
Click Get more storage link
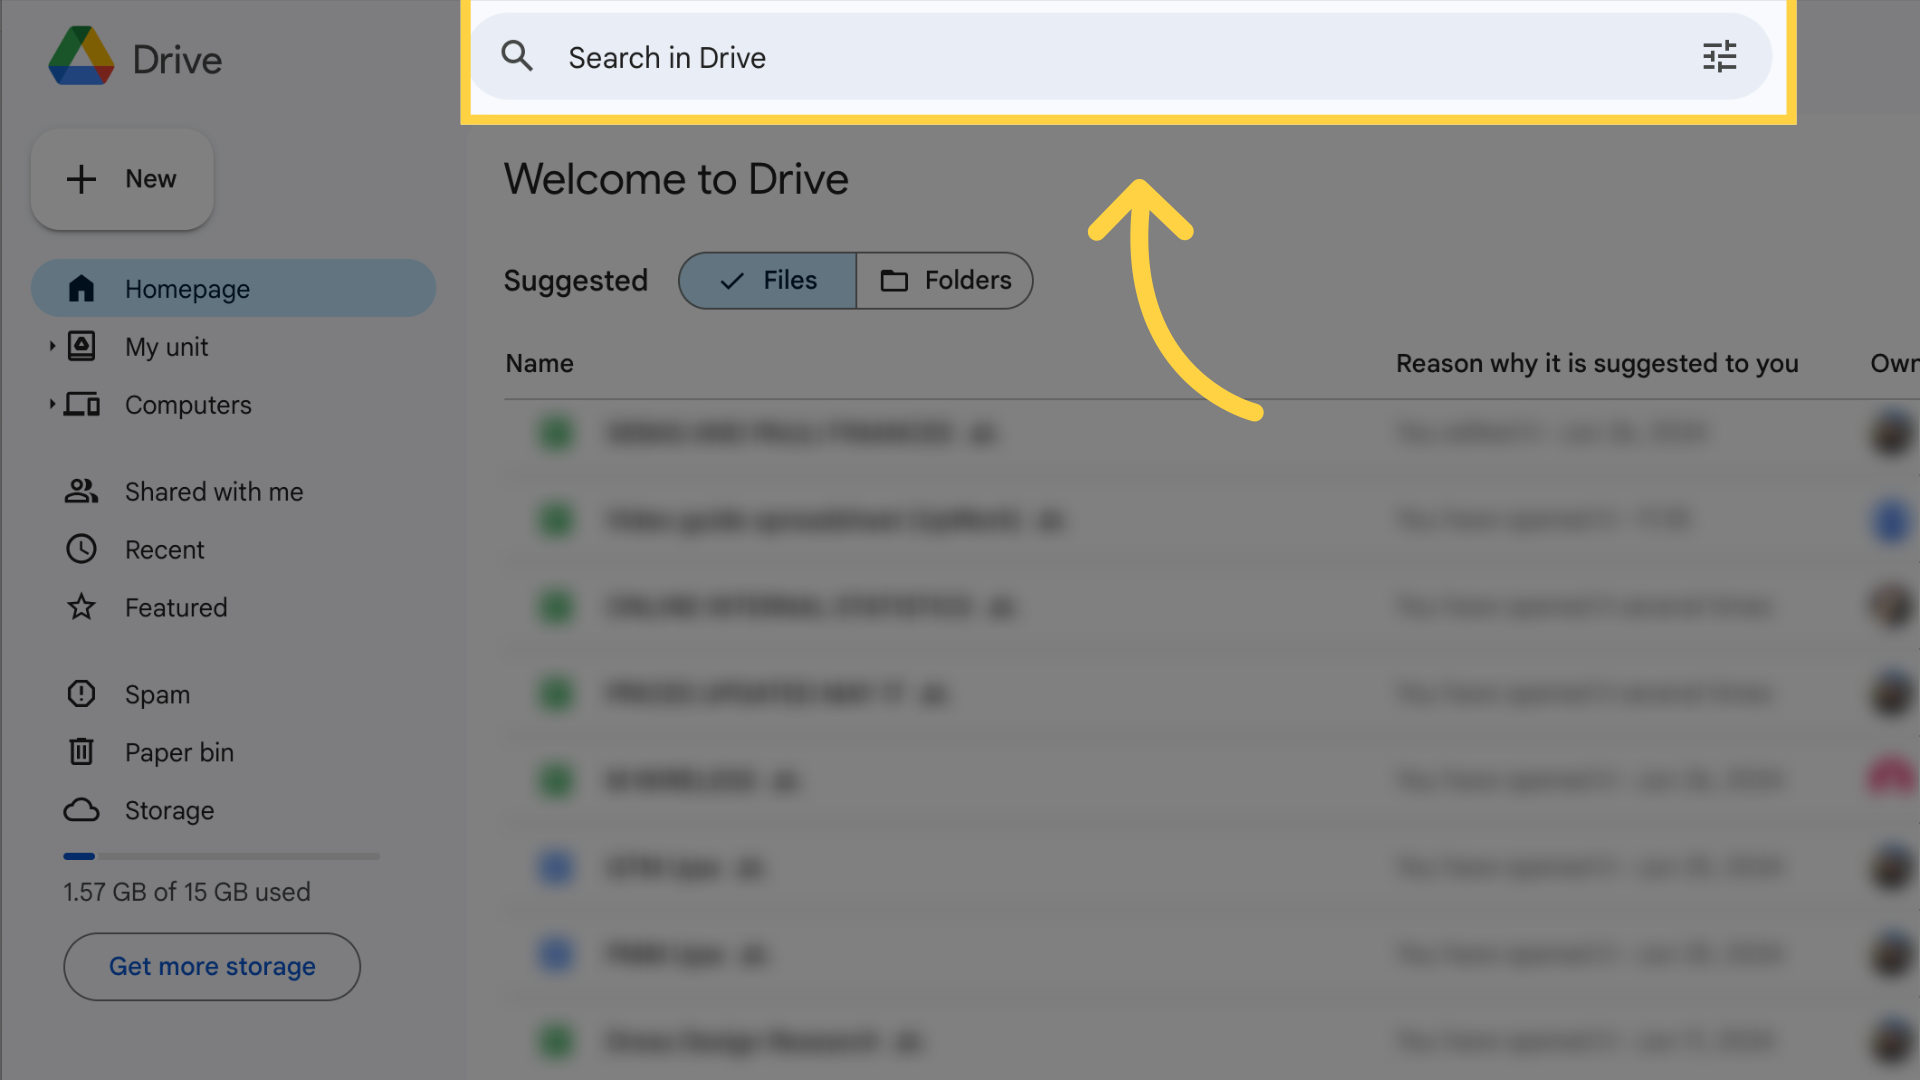click(212, 967)
